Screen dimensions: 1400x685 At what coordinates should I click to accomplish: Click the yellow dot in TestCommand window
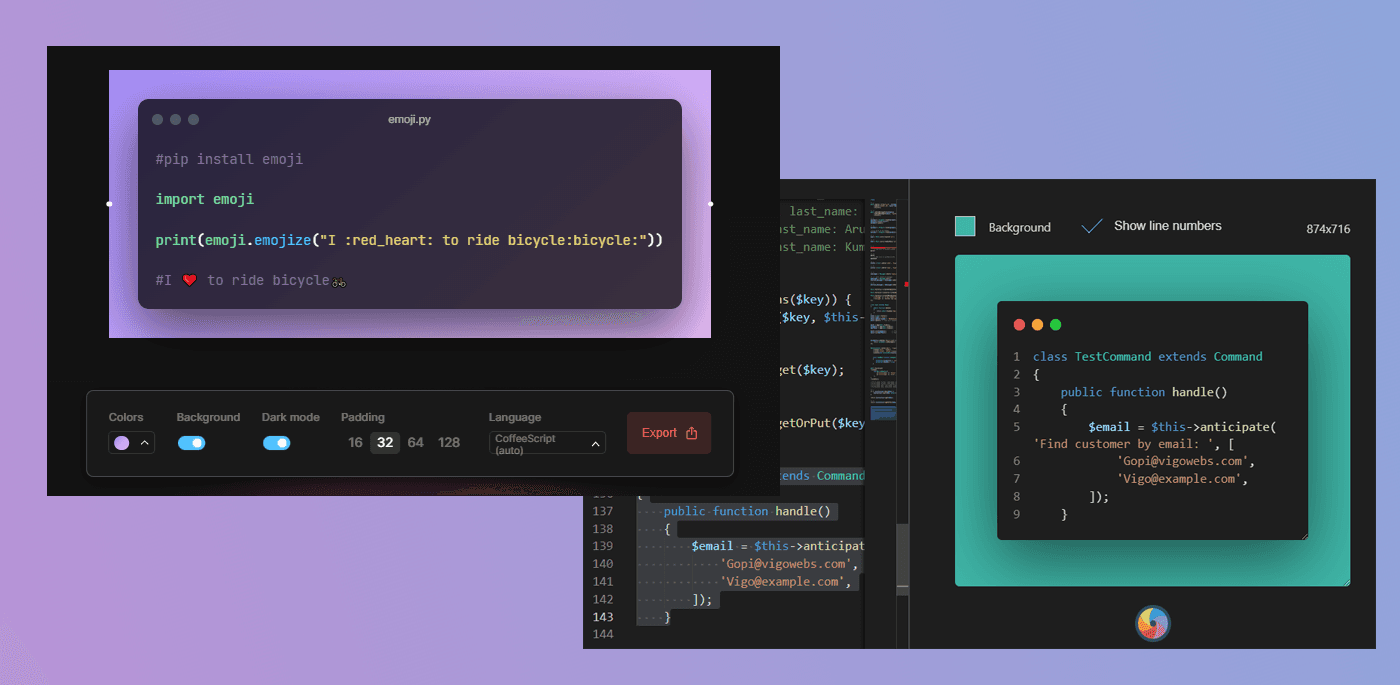click(1037, 325)
